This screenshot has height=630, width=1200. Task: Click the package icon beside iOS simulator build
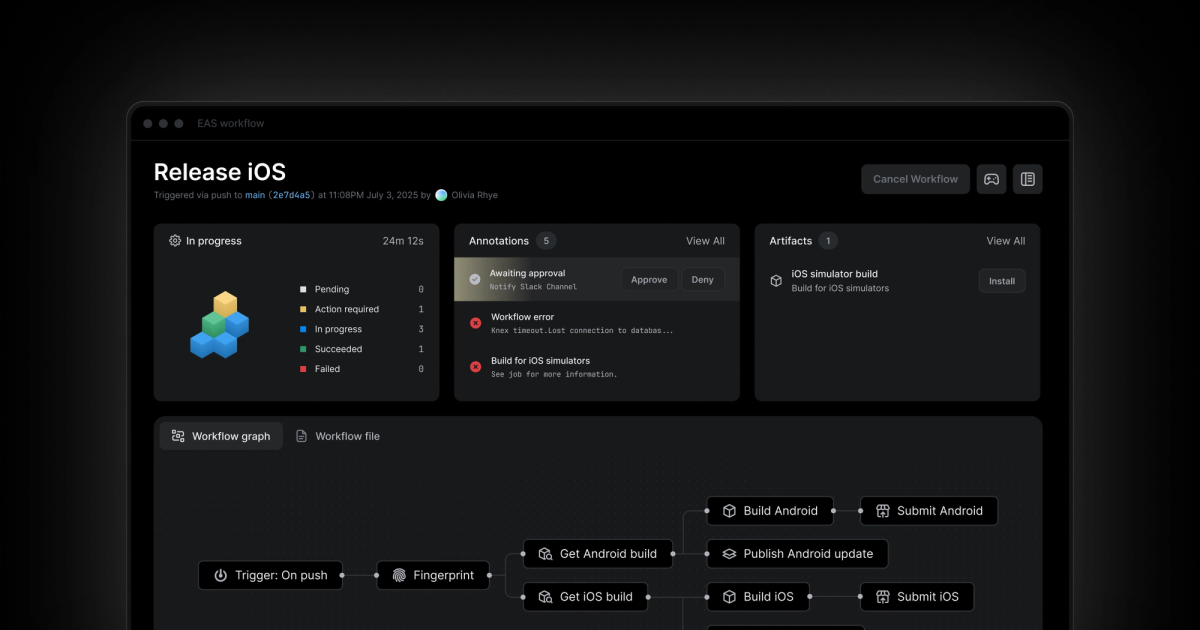pyautogui.click(x=776, y=280)
